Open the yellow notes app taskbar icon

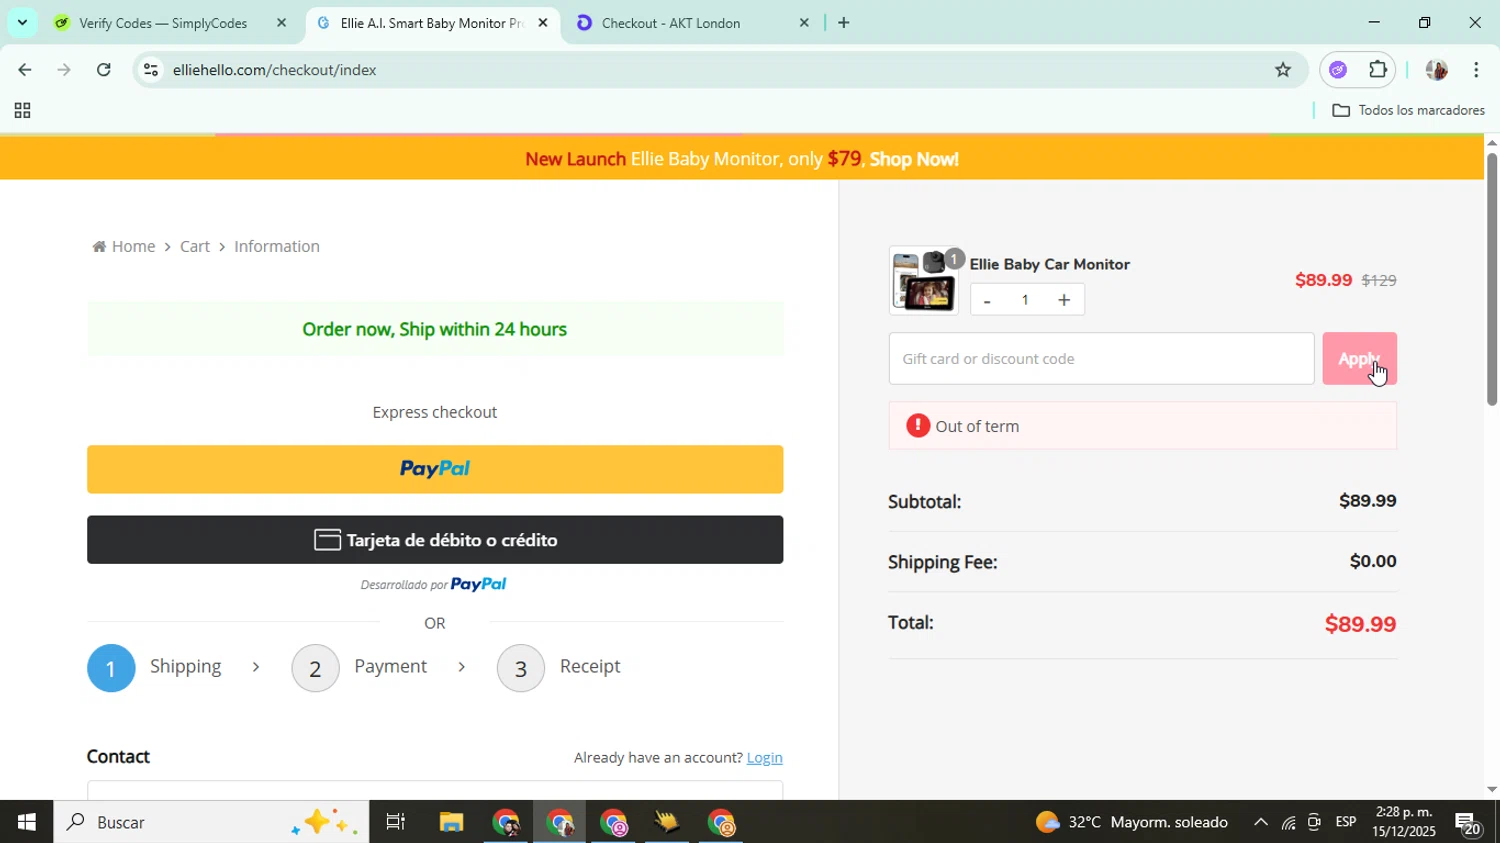coord(667,822)
